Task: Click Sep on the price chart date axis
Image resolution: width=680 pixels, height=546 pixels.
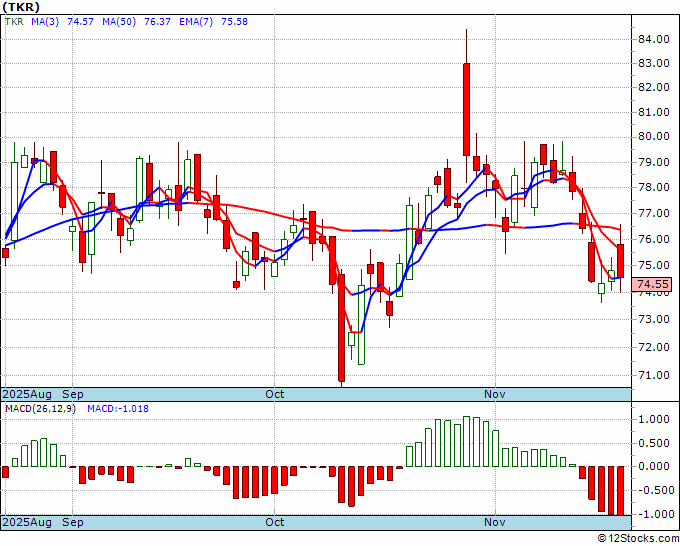Action: click(x=72, y=394)
